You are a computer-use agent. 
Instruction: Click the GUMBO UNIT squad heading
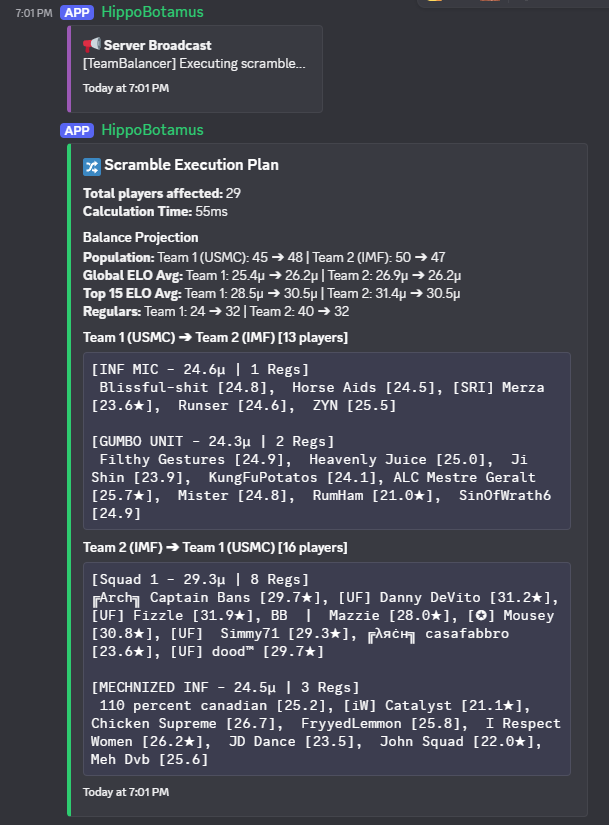tap(213, 441)
